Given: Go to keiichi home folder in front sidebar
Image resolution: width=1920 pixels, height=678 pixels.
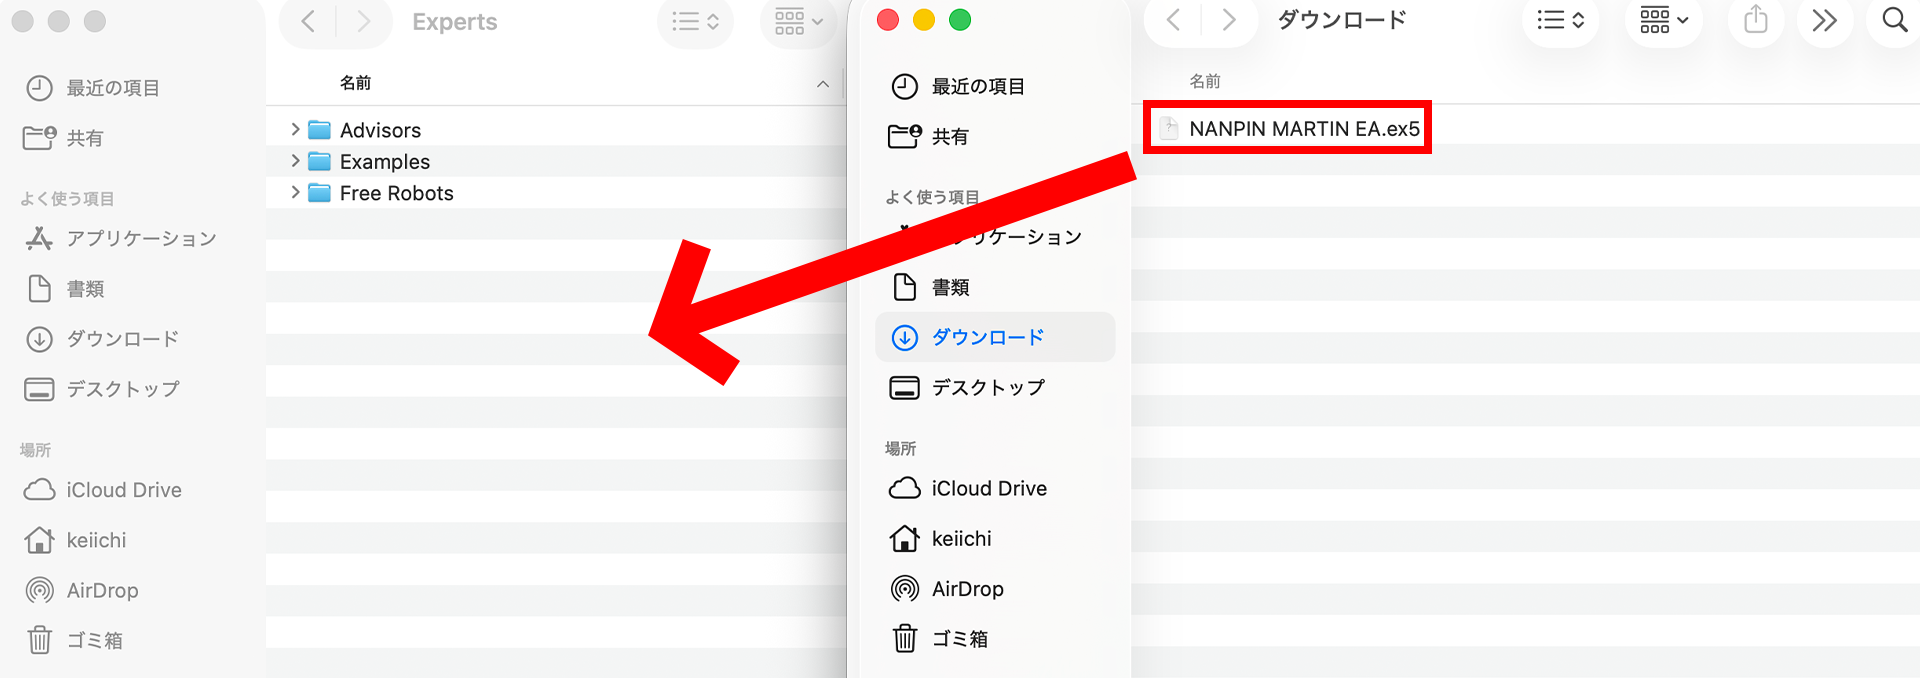Looking at the screenshot, I should [x=960, y=539].
